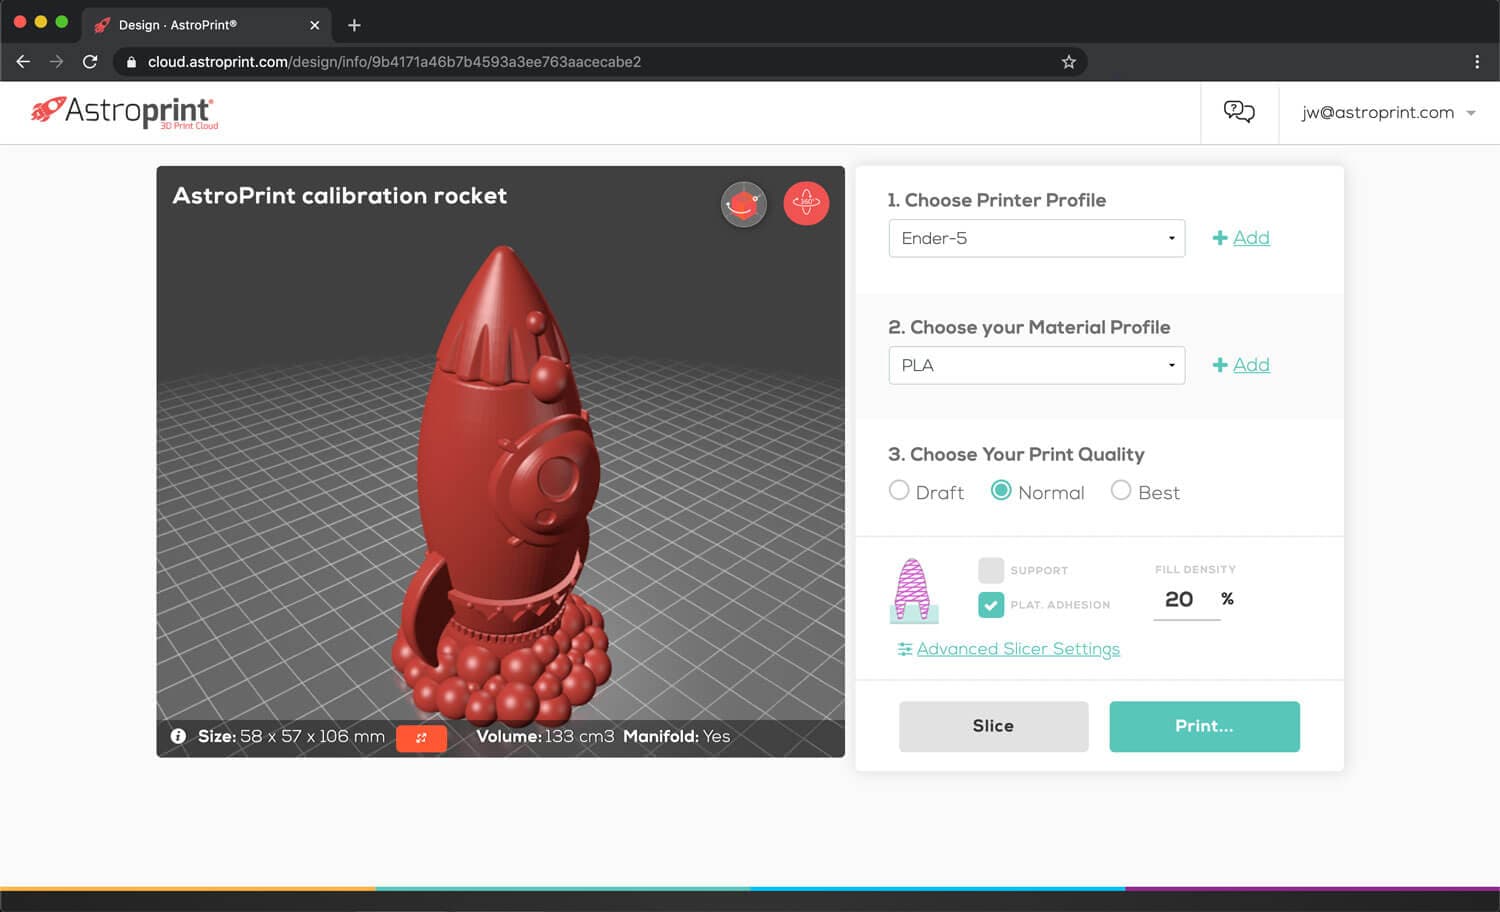Open the Ender-5 printer profile dropdown
This screenshot has height=912, width=1500.
tap(1036, 238)
